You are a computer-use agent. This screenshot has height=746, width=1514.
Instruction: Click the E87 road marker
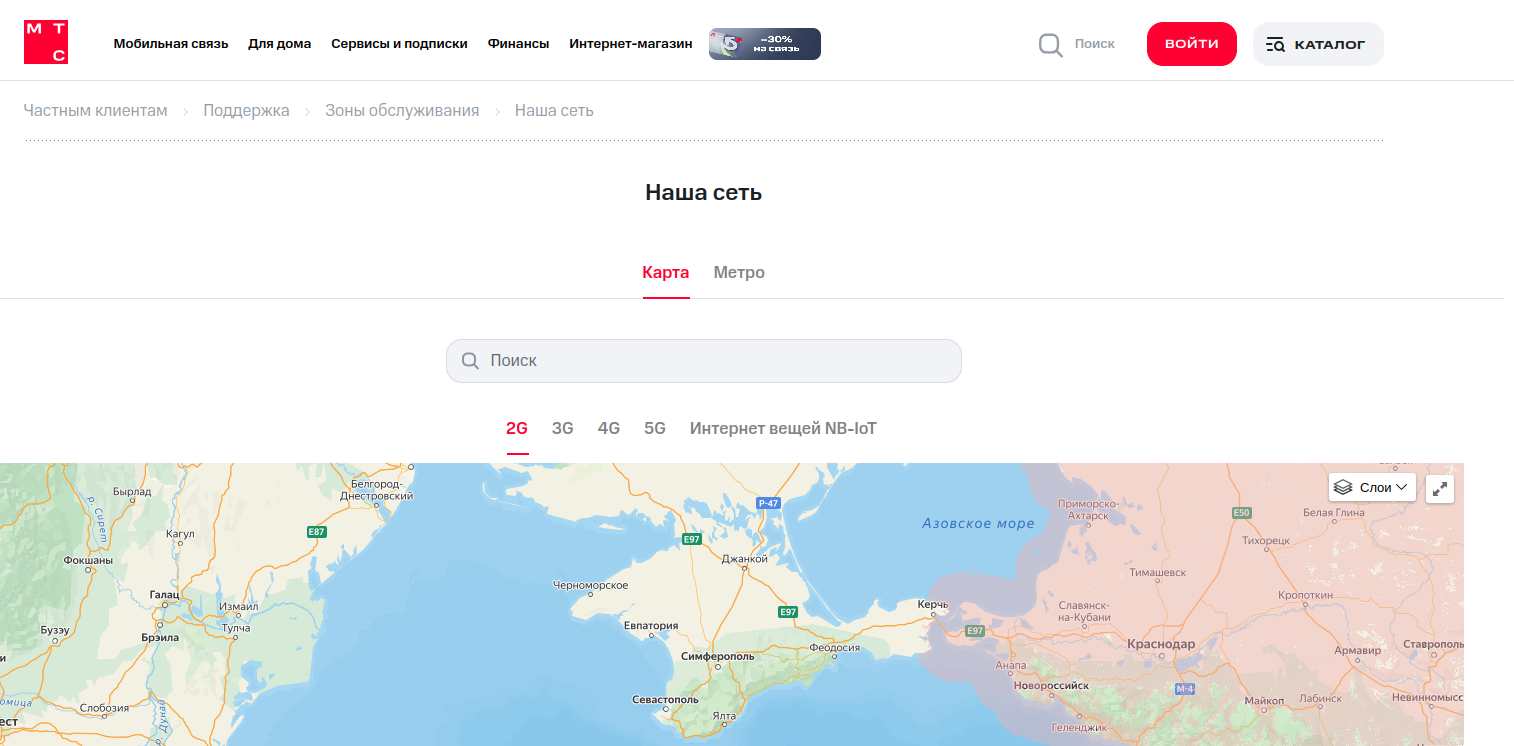coord(316,531)
